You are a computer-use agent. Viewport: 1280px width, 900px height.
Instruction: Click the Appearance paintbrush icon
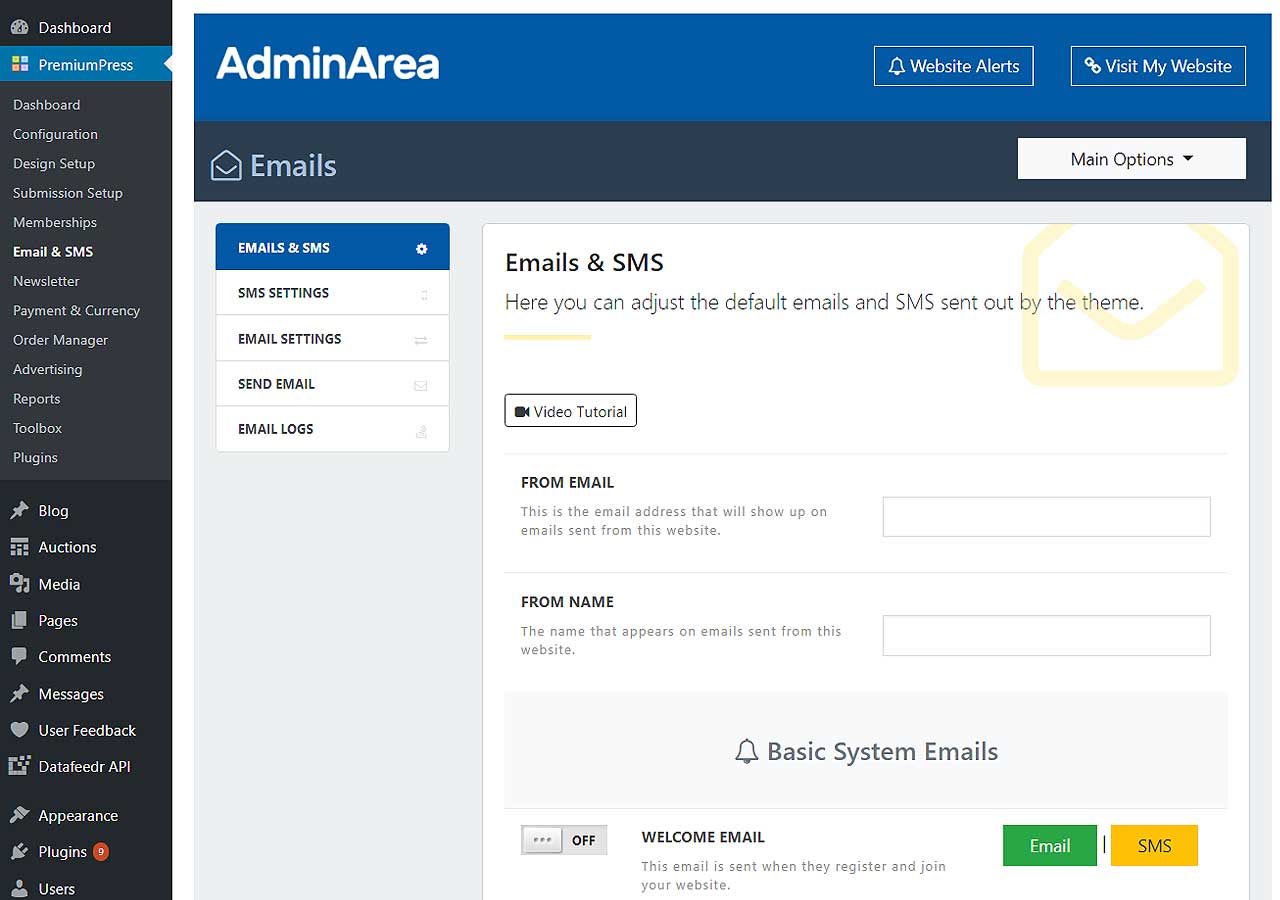pyautogui.click(x=19, y=815)
